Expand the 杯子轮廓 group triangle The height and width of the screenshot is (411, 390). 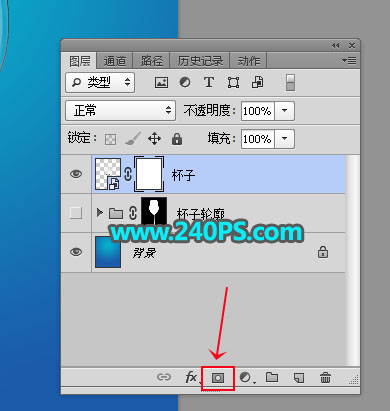click(x=99, y=212)
